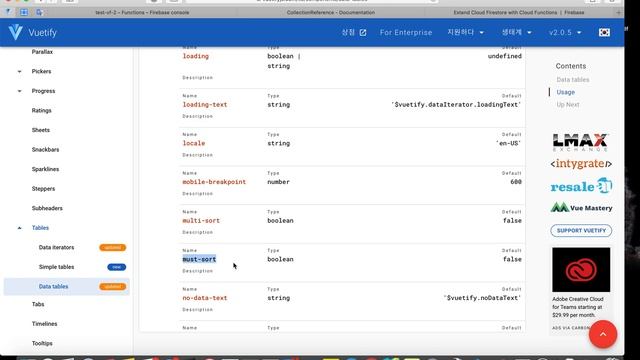
Task: Open Snackbars in the sidebar
Action: (x=45, y=150)
